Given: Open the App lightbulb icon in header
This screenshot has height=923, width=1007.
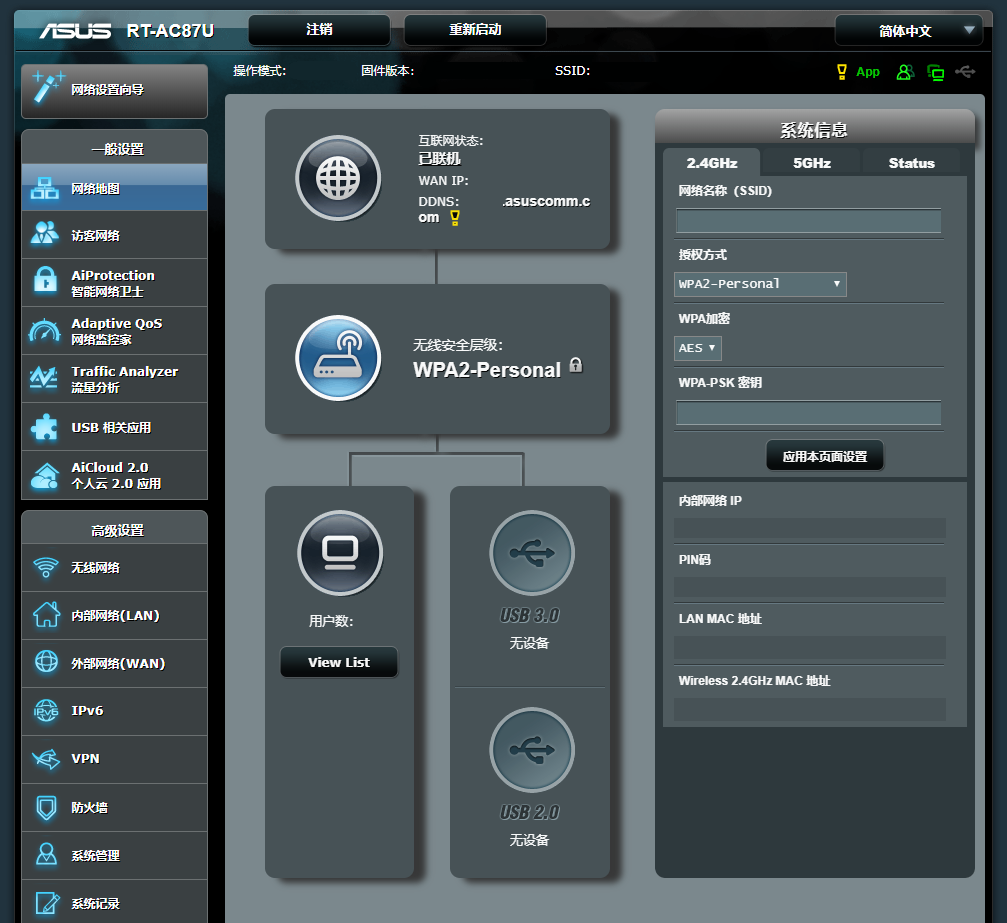Looking at the screenshot, I should pos(842,72).
